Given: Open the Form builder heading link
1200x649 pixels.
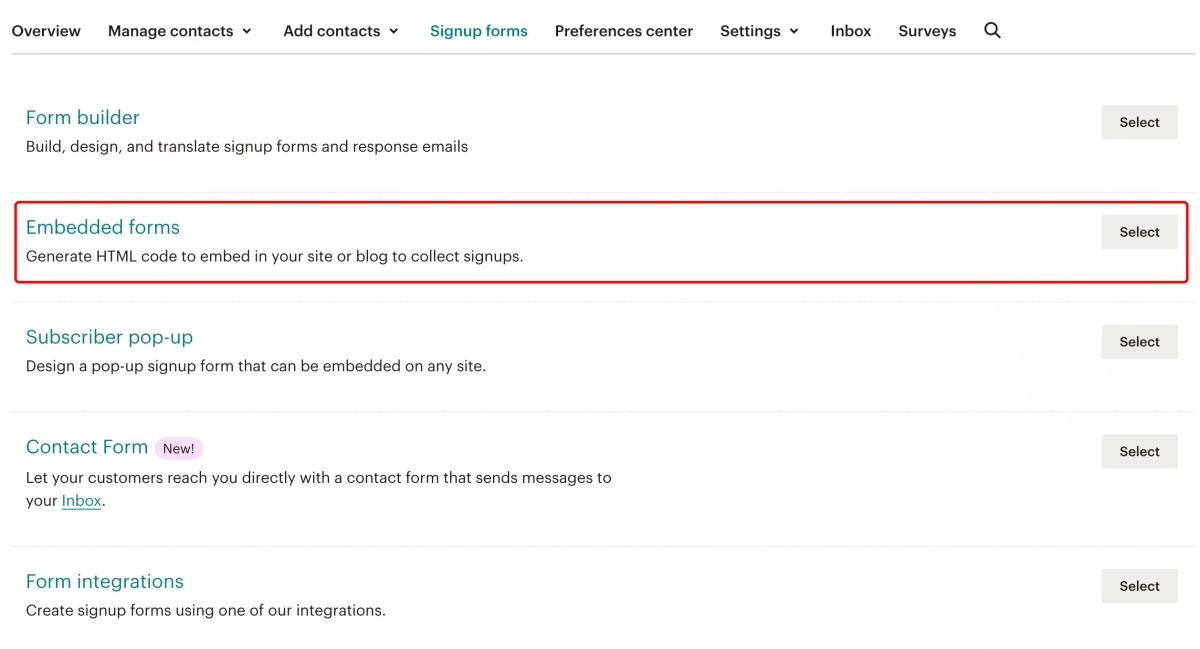Looking at the screenshot, I should tap(83, 117).
